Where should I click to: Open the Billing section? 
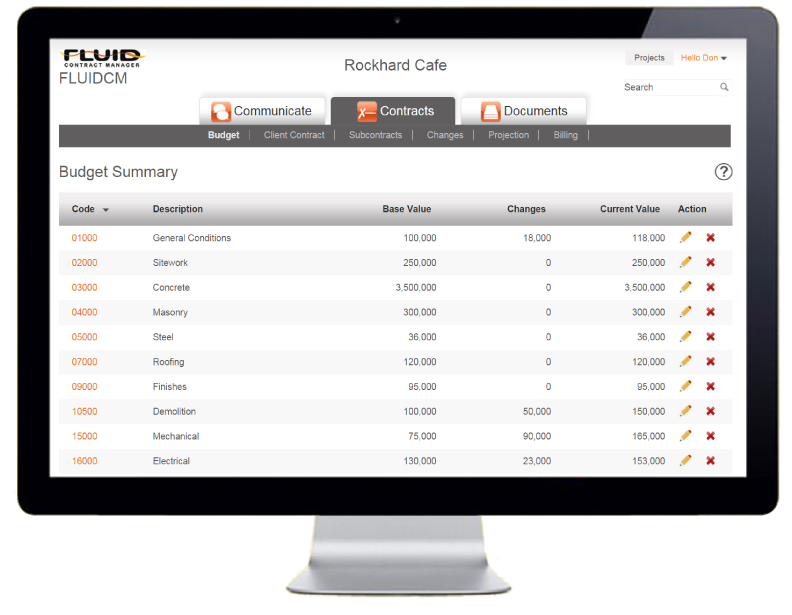[x=565, y=135]
